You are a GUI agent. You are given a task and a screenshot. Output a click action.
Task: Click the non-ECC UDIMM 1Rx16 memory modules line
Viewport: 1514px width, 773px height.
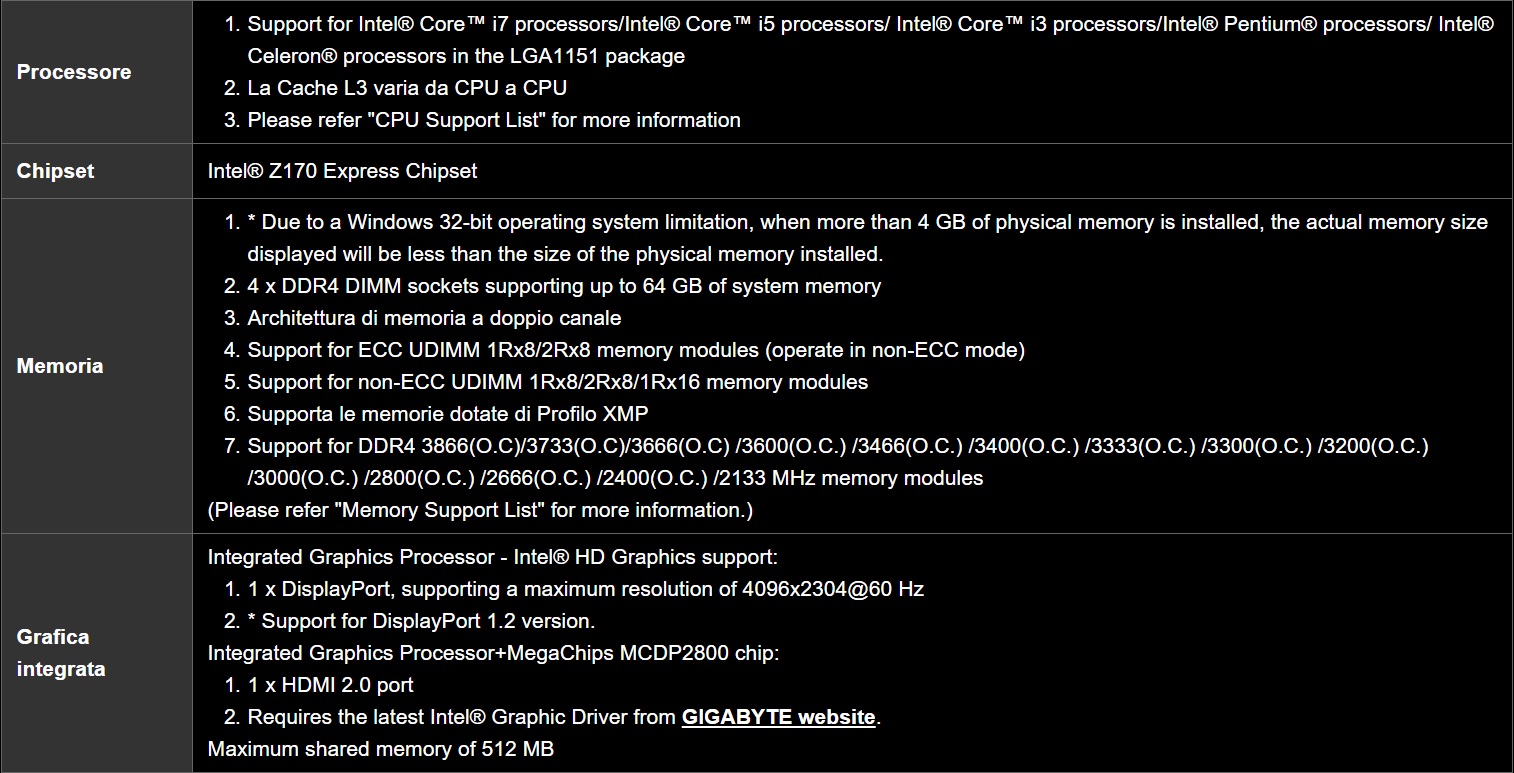[x=557, y=382]
